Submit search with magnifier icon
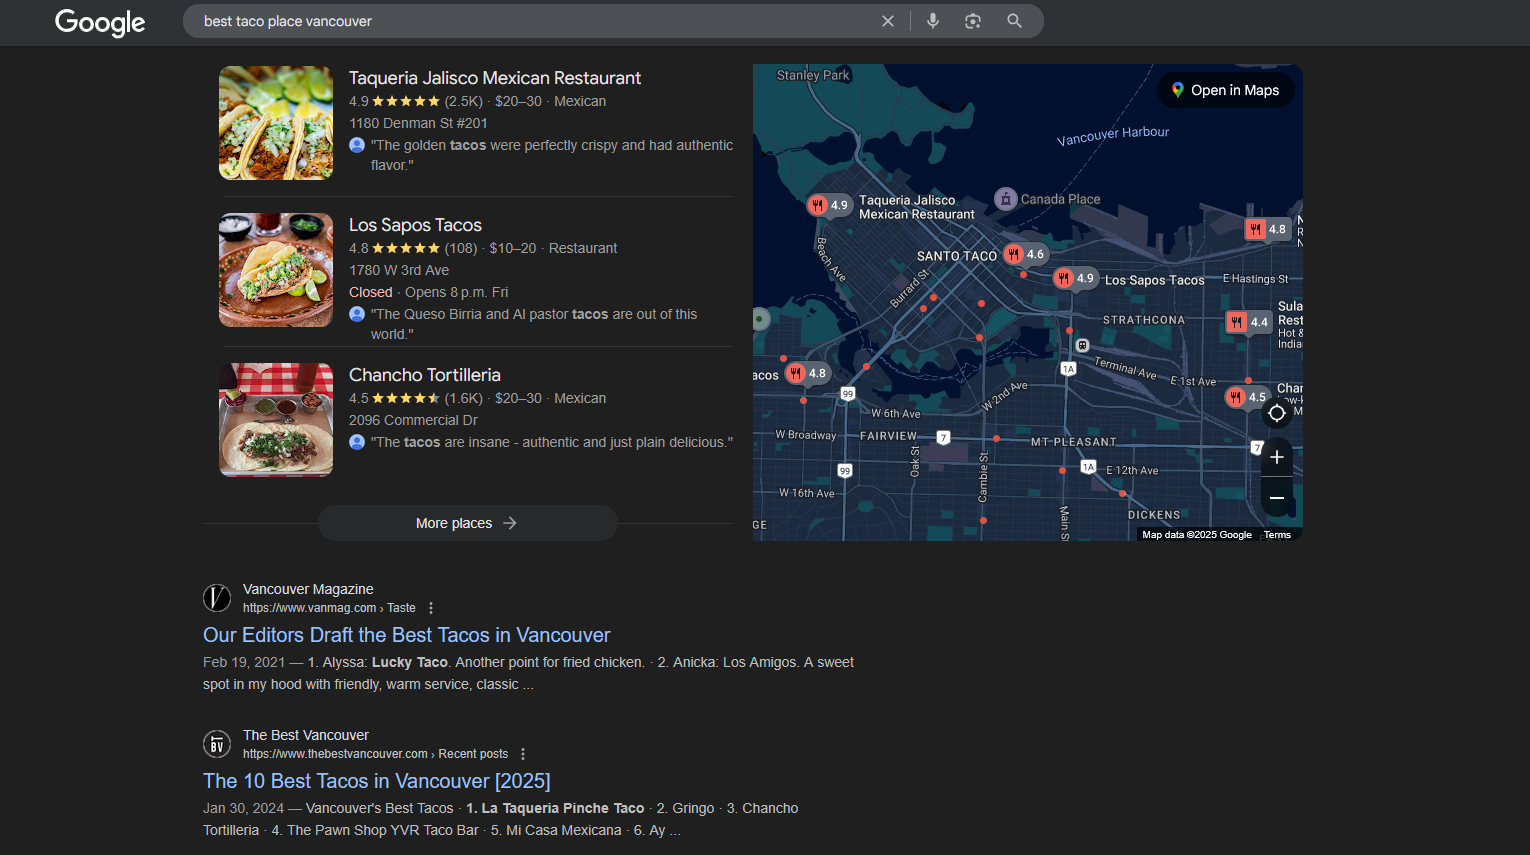1530x855 pixels. (1014, 21)
